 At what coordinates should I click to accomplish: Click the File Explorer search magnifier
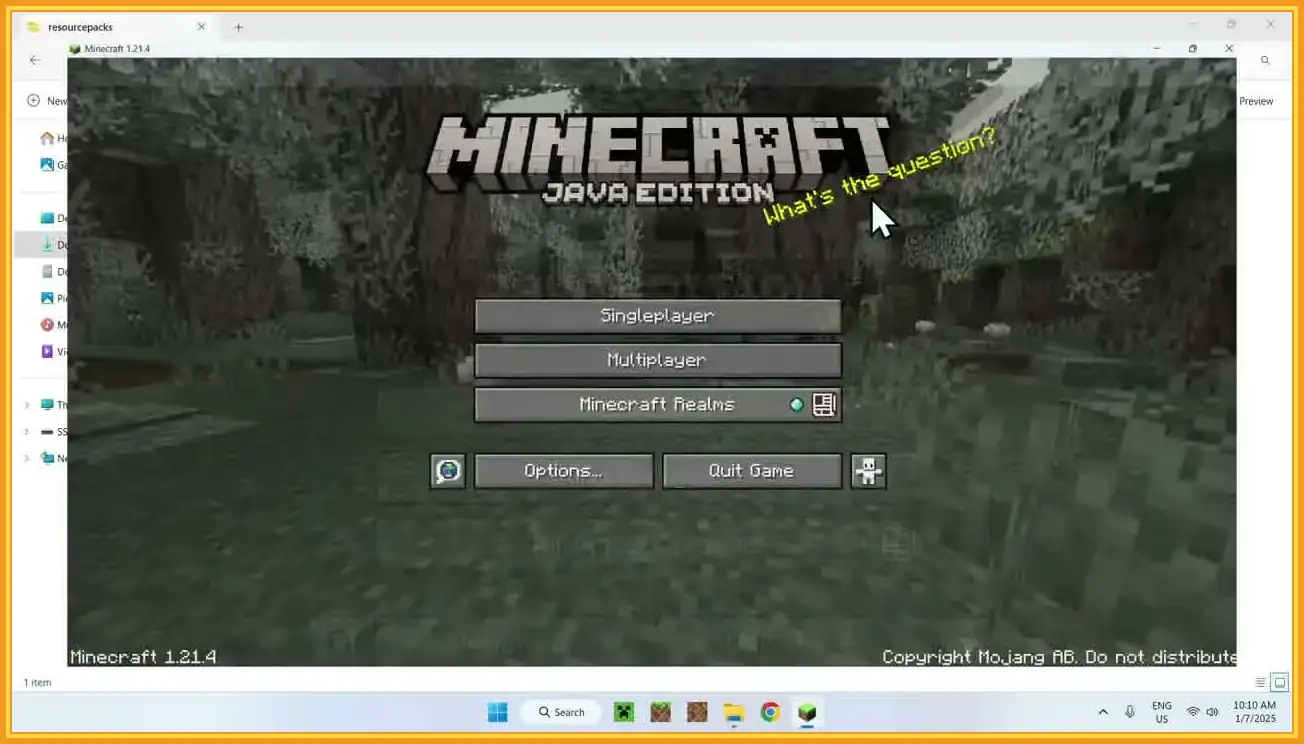[x=1265, y=60]
